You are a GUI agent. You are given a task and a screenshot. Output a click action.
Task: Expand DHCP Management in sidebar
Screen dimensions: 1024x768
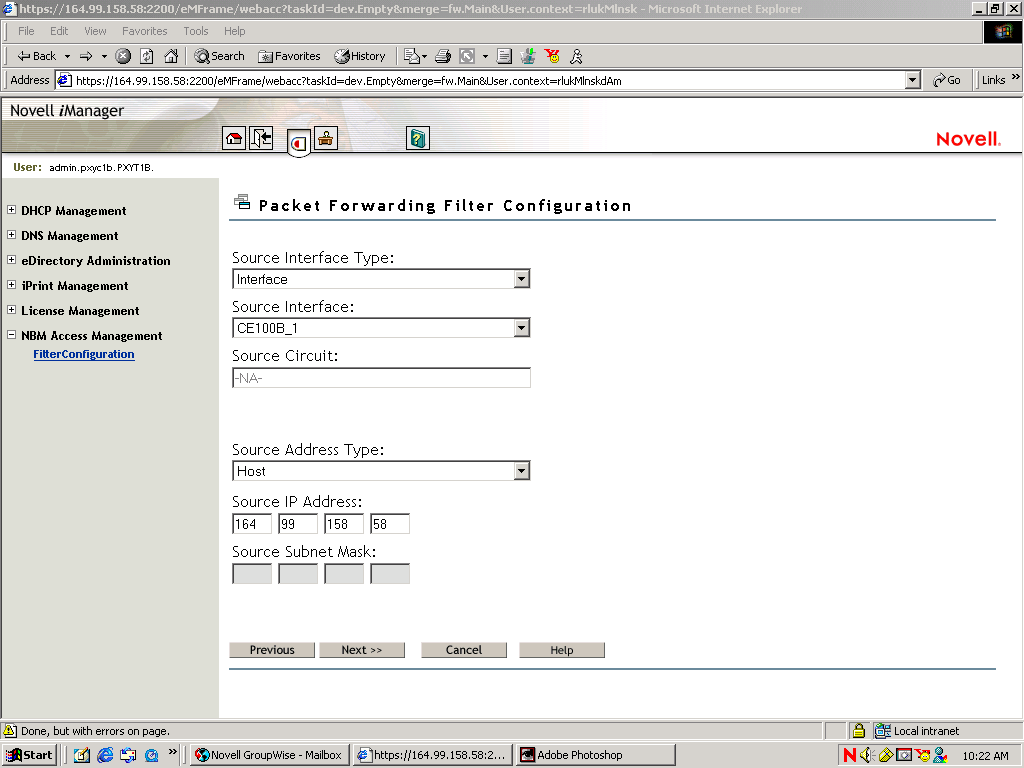(11, 210)
